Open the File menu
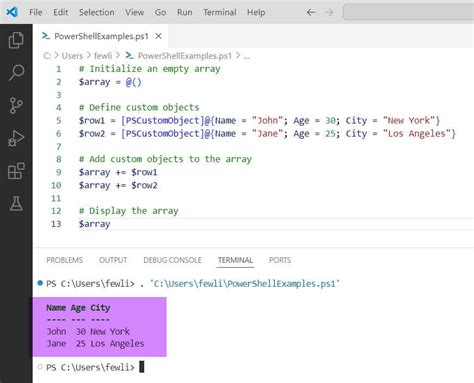Image resolution: width=474 pixels, height=383 pixels. tap(36, 12)
